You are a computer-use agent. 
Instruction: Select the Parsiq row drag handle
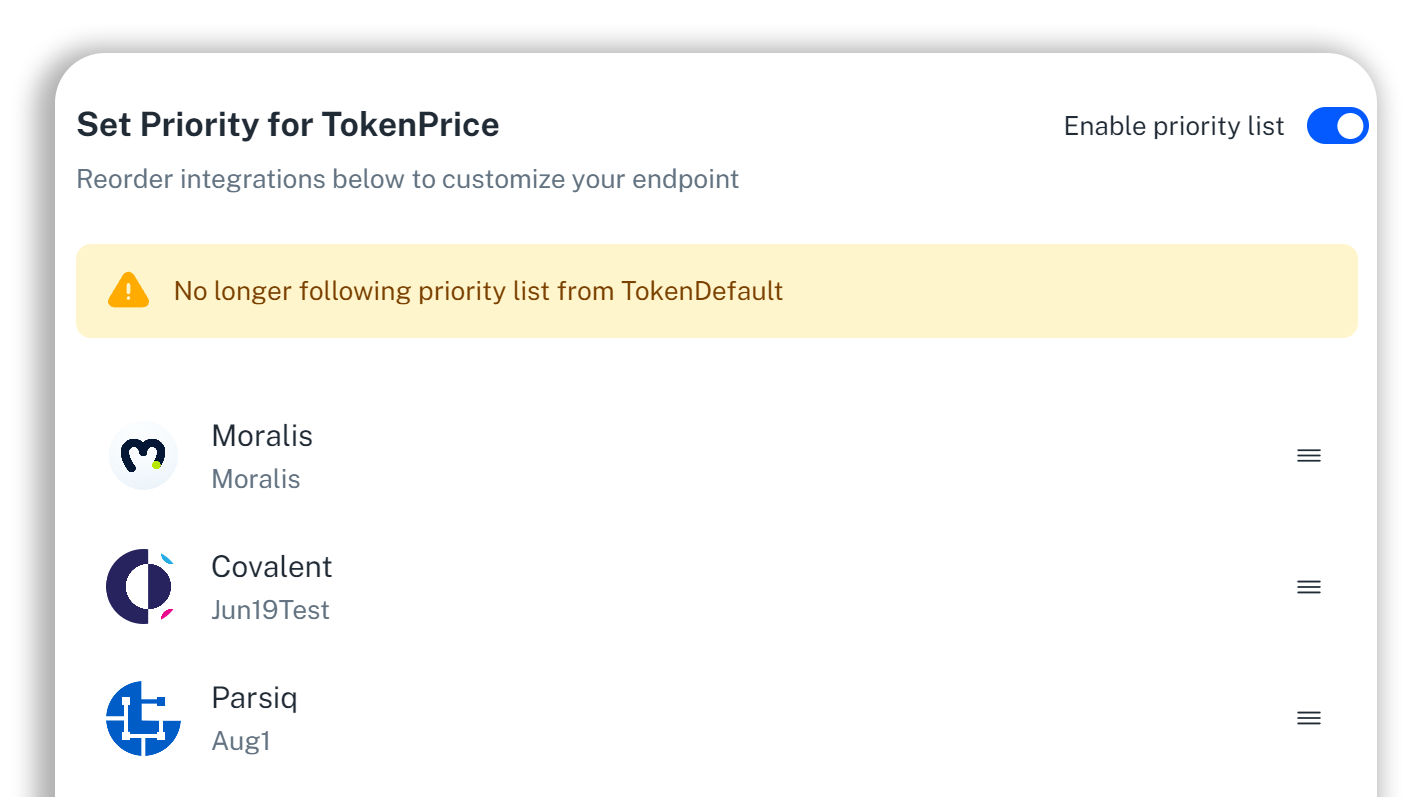point(1308,718)
